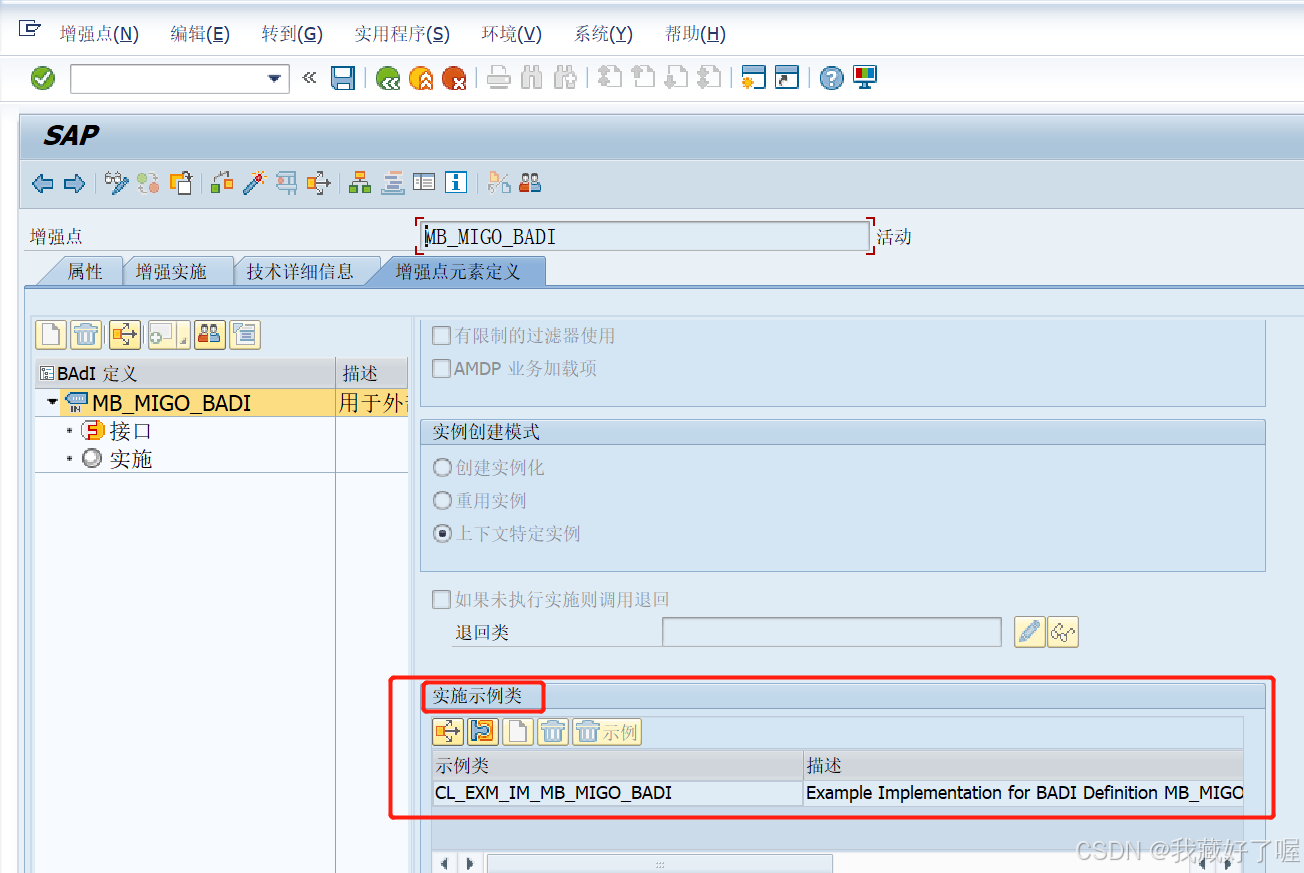Click the 示例 button in example class toolbar
The height and width of the screenshot is (873, 1304).
click(607, 732)
